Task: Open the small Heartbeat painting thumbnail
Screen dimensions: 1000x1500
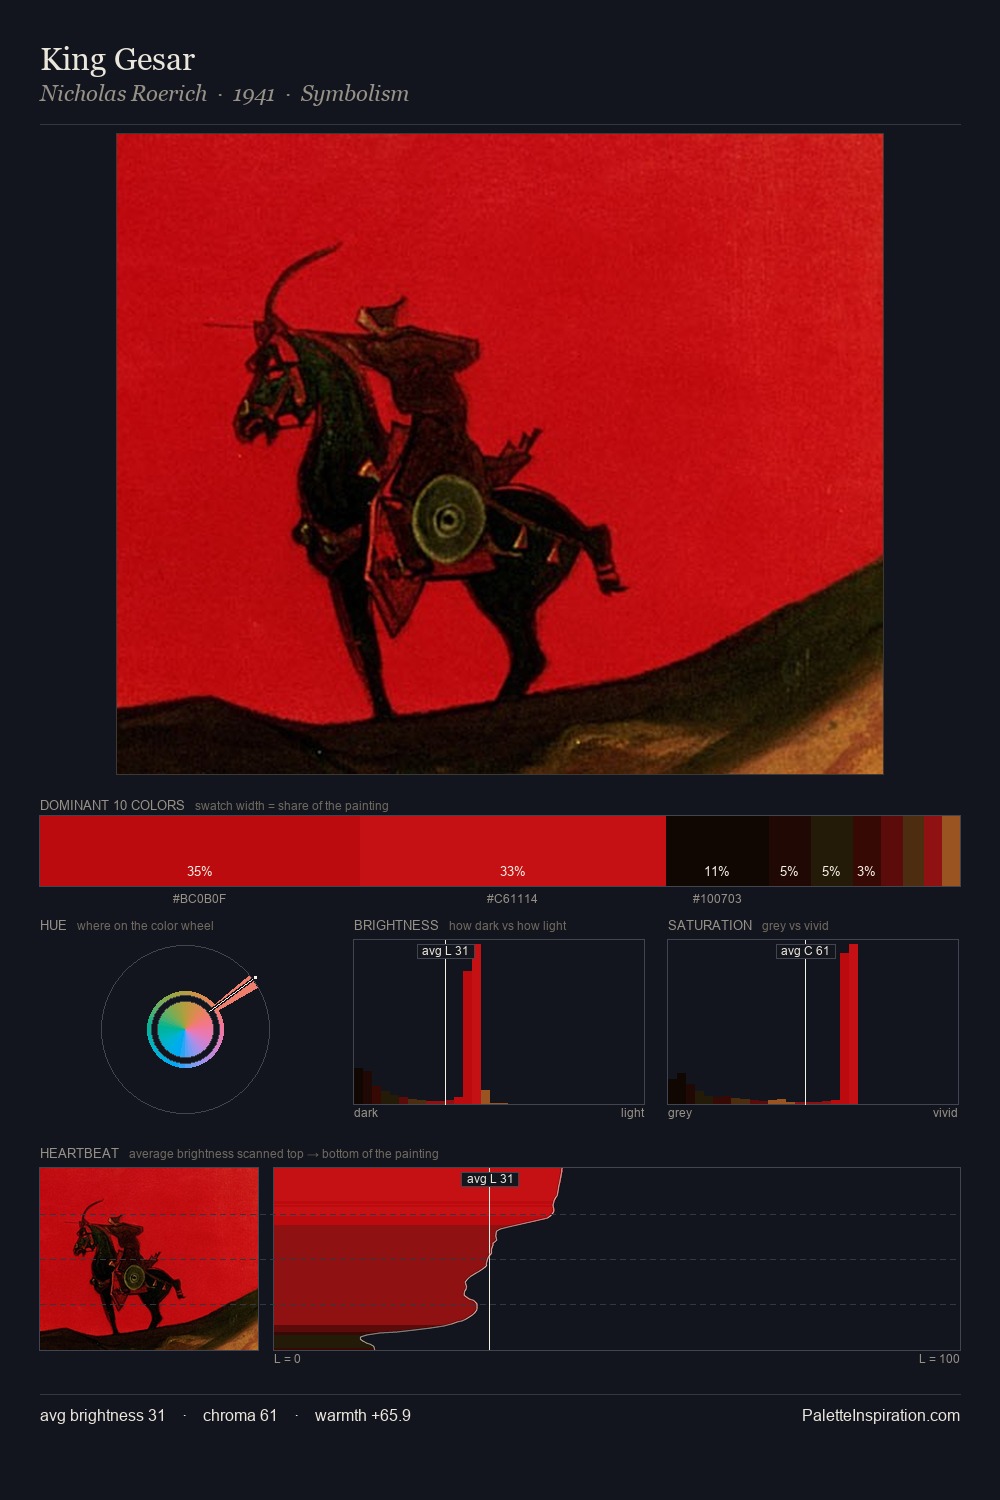Action: pyautogui.click(x=149, y=1259)
